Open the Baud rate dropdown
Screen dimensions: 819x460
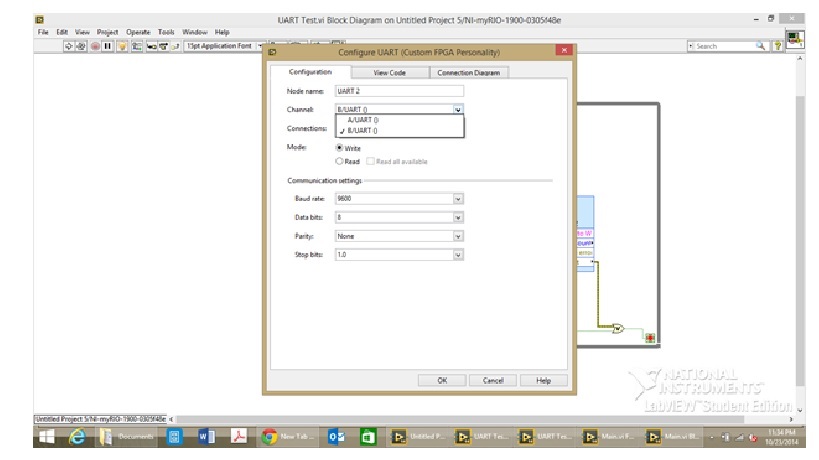point(458,199)
